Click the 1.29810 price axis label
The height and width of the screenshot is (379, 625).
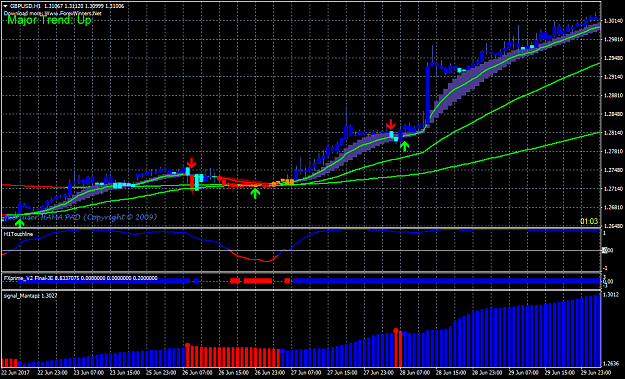pyautogui.click(x=613, y=39)
